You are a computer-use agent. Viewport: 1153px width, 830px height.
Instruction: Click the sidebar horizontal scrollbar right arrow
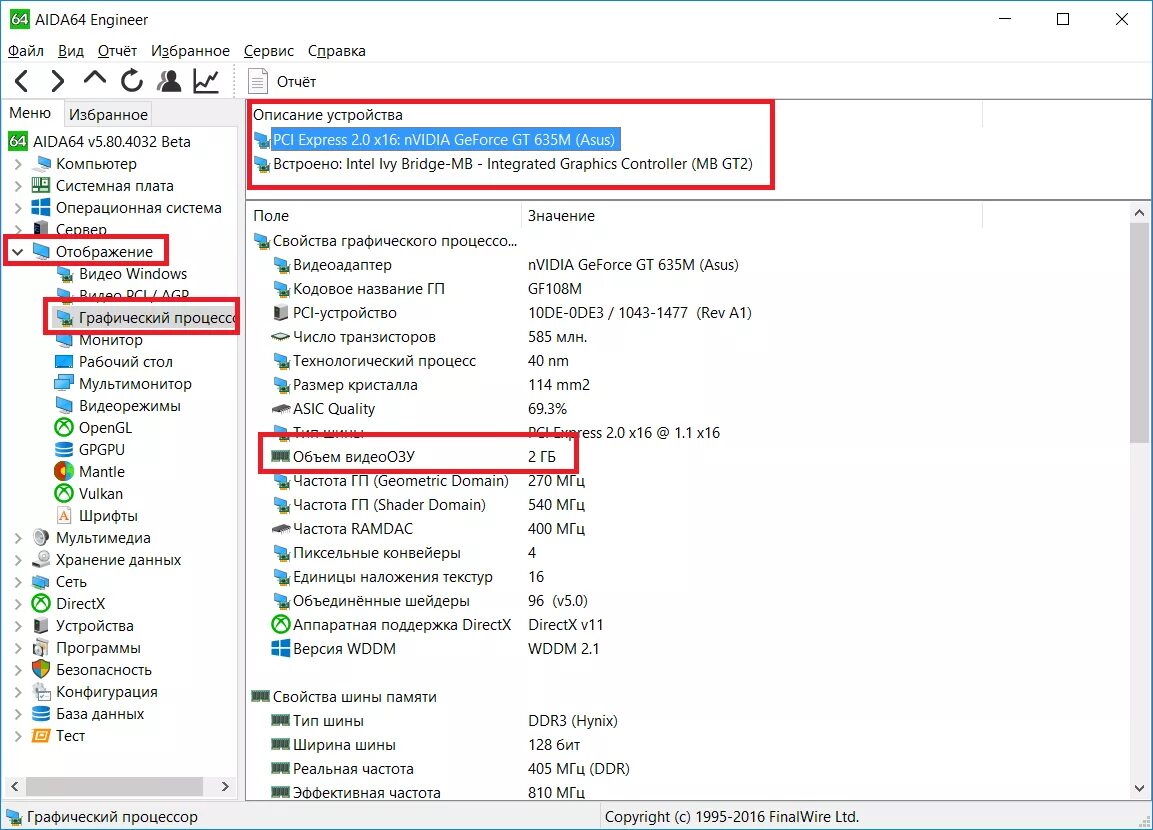226,787
